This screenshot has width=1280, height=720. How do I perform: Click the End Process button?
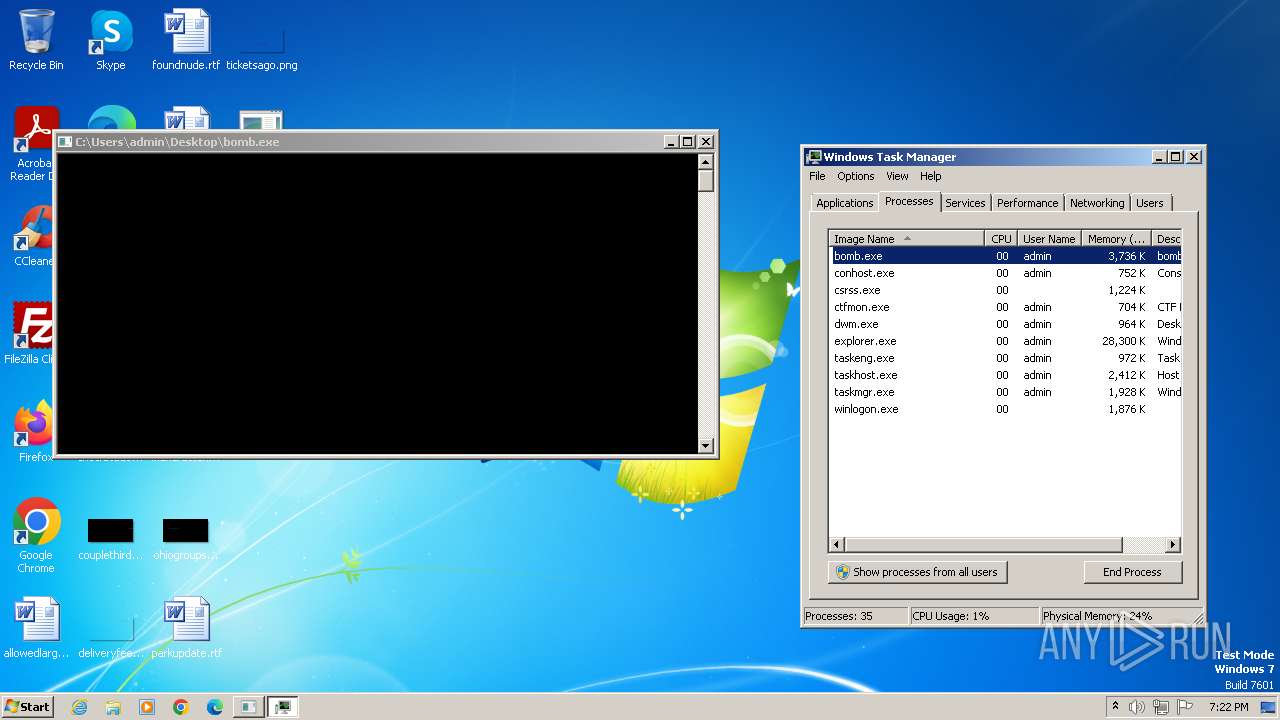pos(1132,572)
